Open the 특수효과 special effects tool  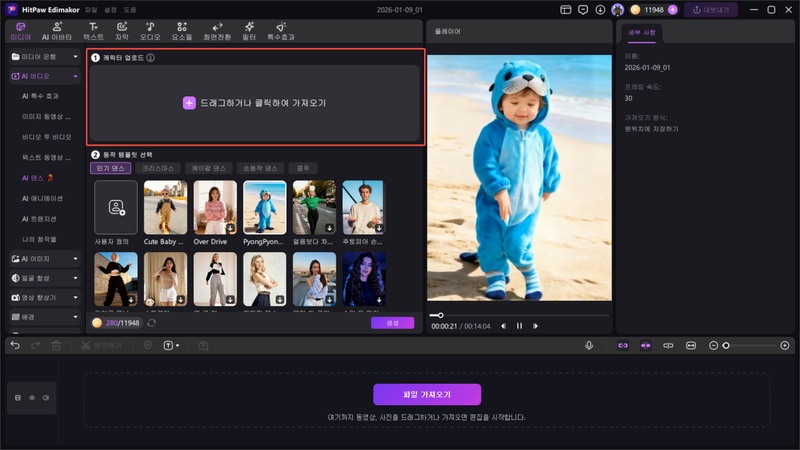coord(281,31)
